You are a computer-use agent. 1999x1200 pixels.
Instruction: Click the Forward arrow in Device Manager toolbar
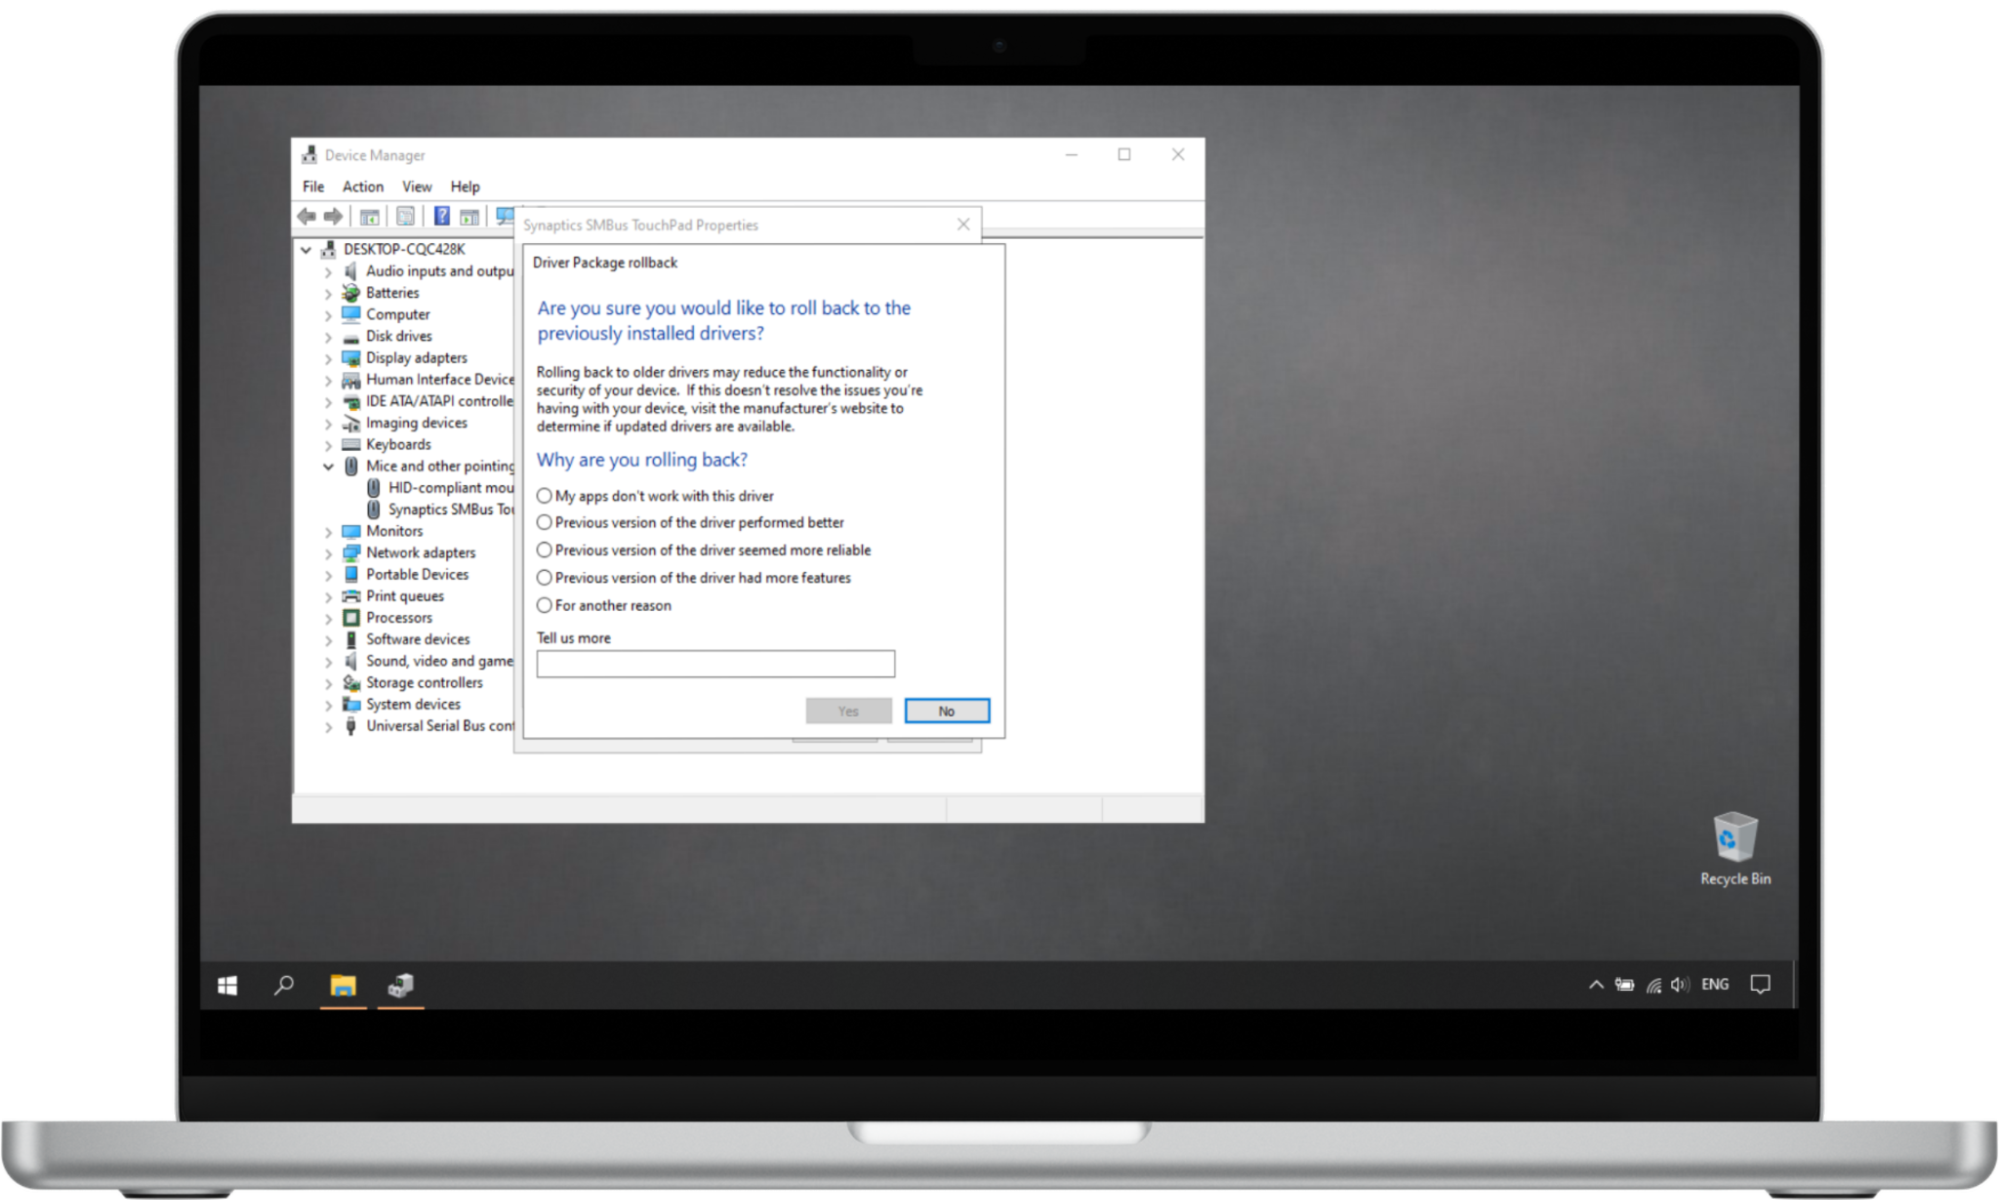click(333, 216)
